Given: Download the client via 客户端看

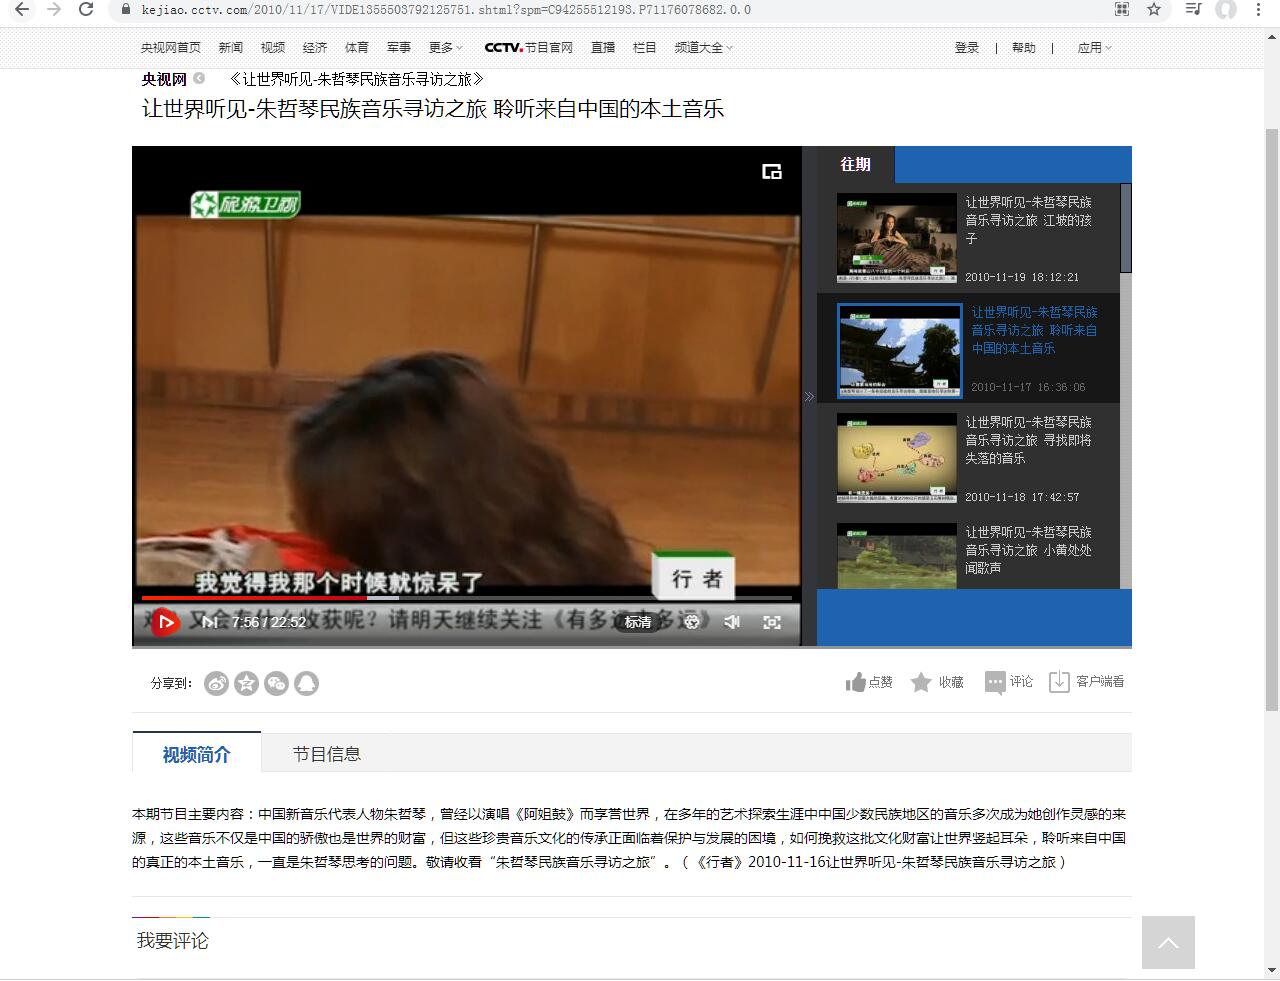Looking at the screenshot, I should click(x=1086, y=682).
